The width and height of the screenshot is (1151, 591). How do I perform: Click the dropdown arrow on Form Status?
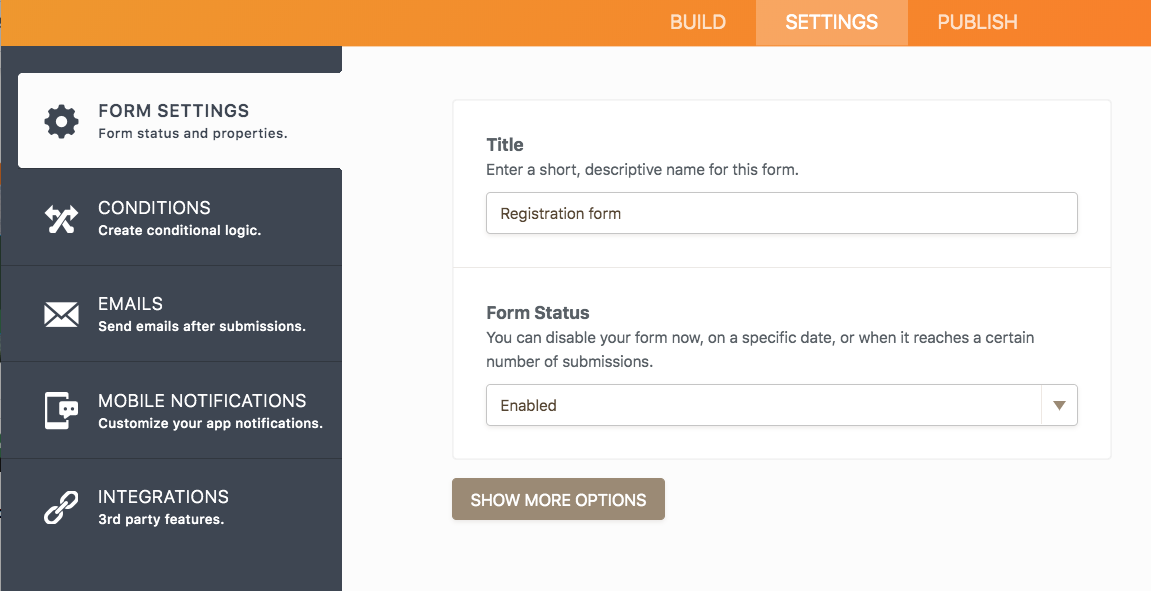point(1060,405)
